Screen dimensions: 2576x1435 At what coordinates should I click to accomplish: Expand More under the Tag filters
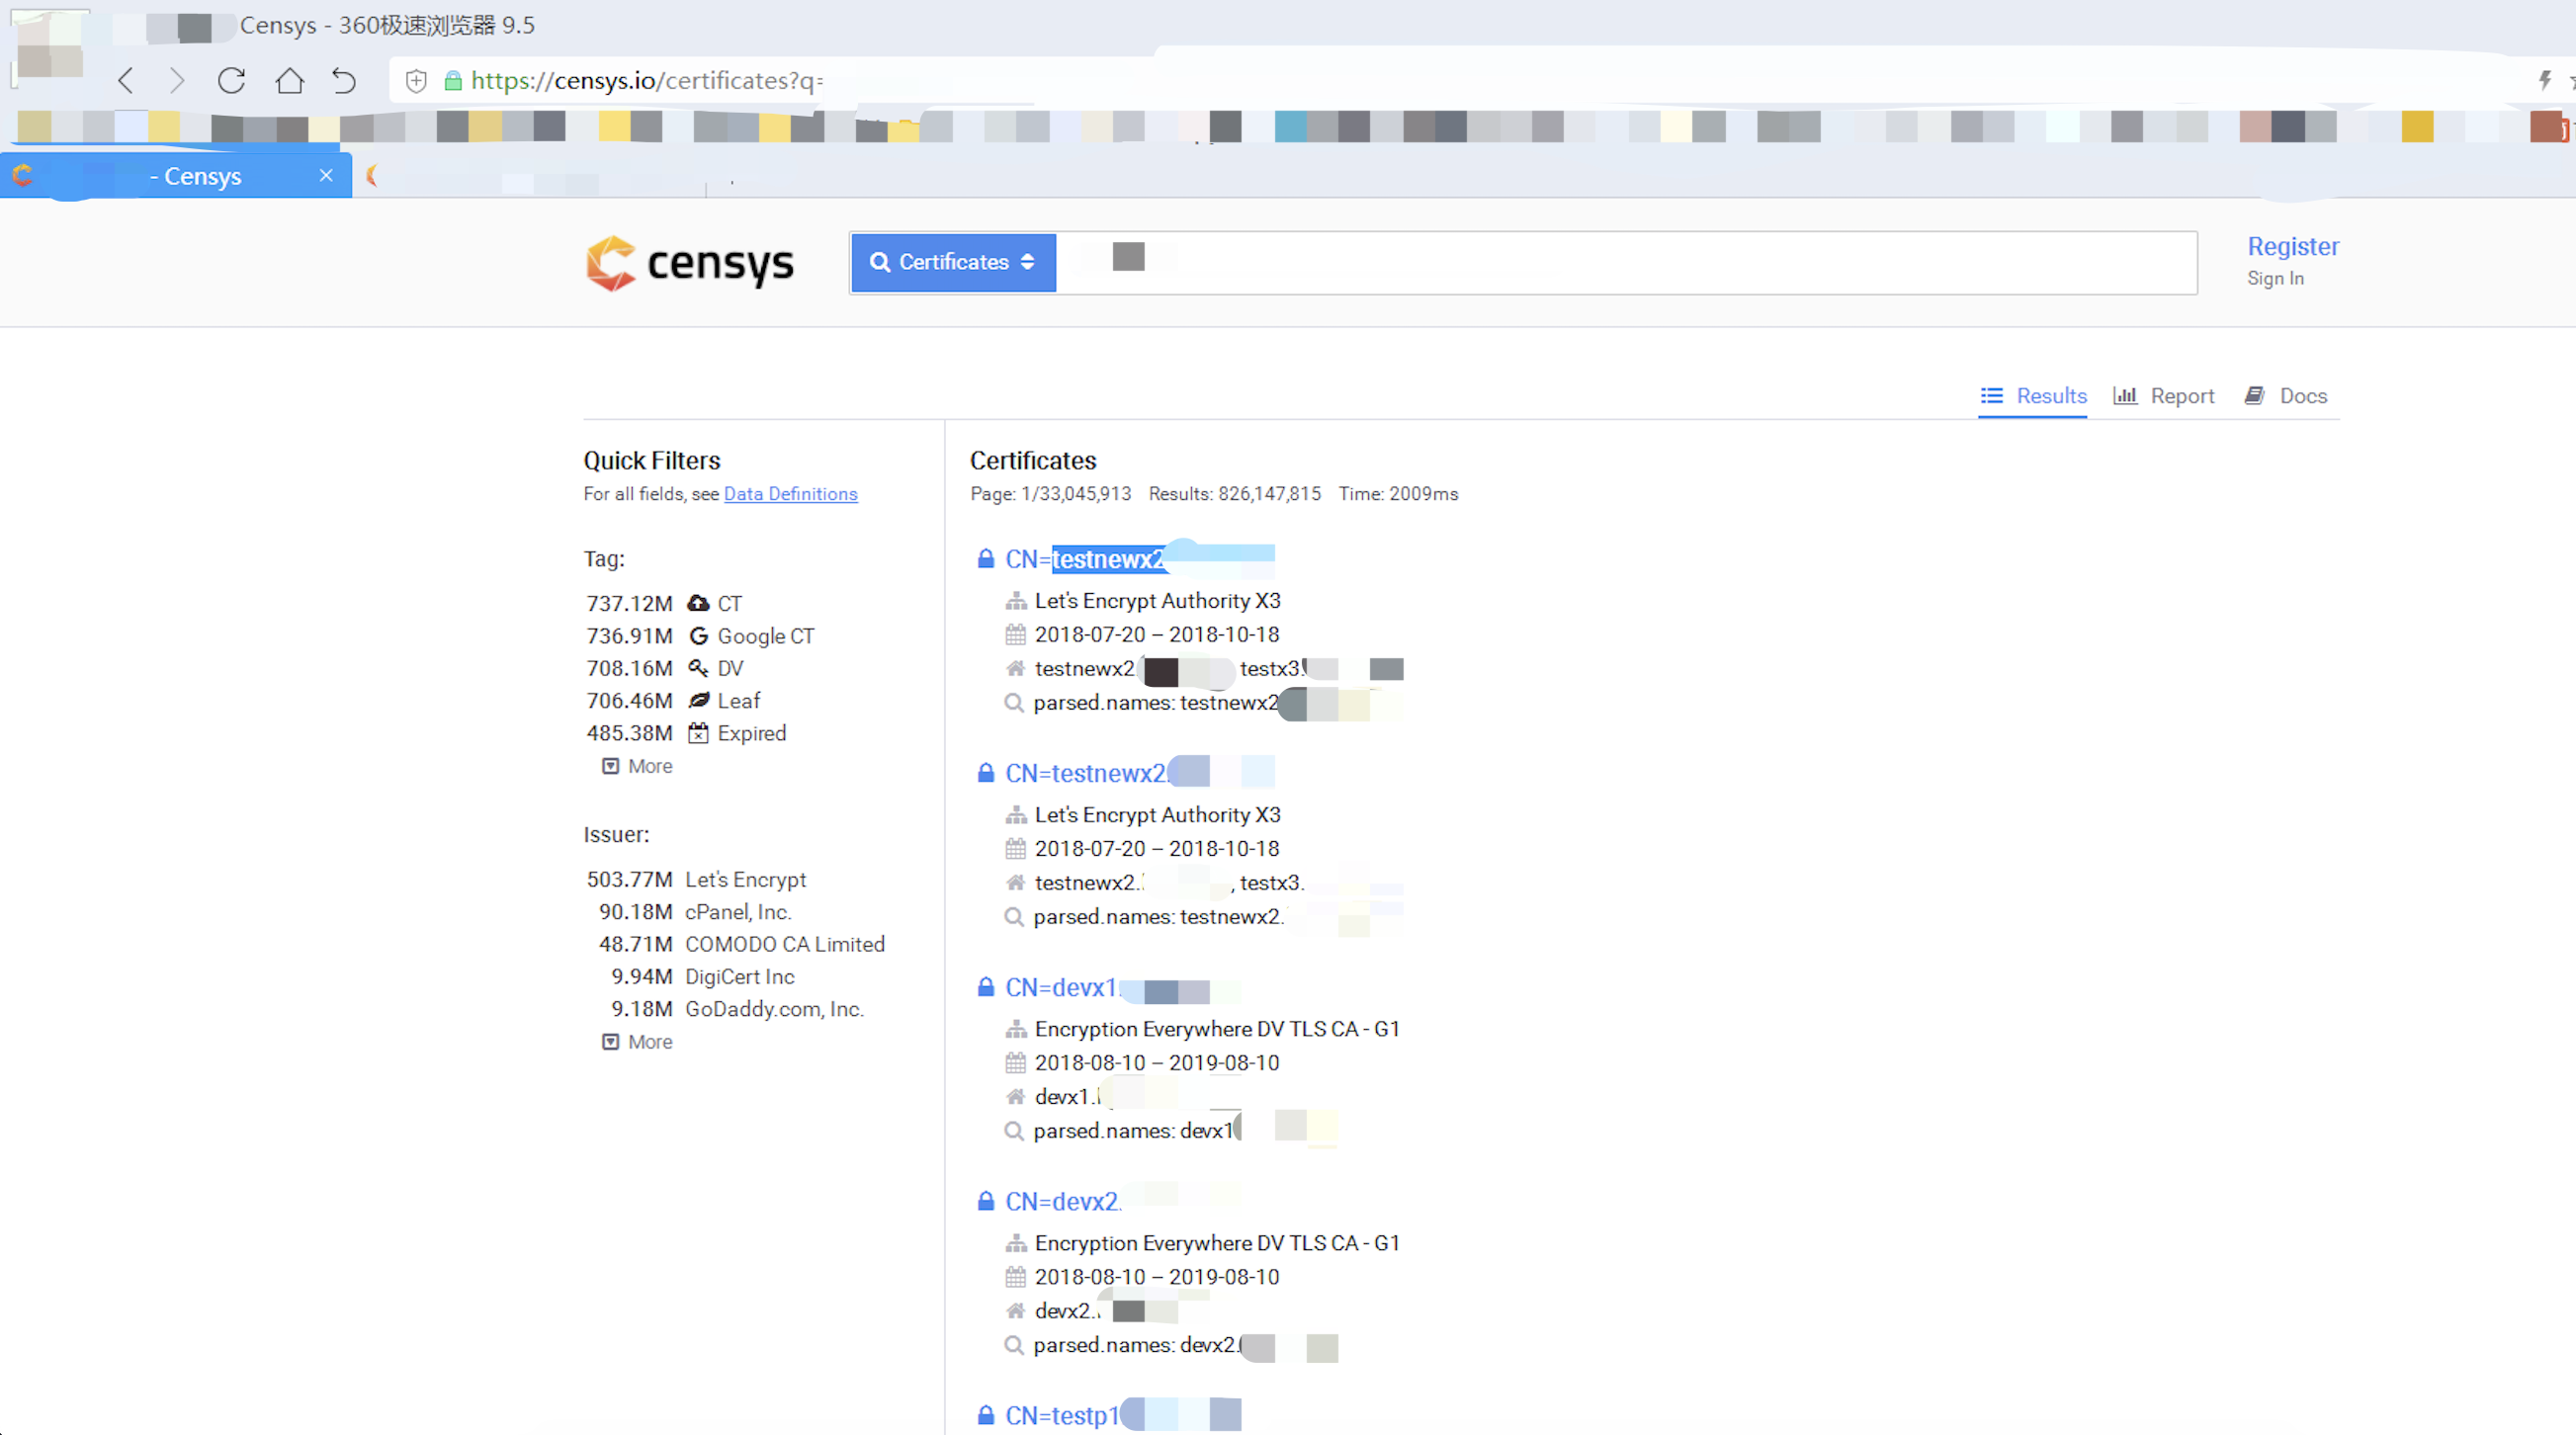point(637,766)
